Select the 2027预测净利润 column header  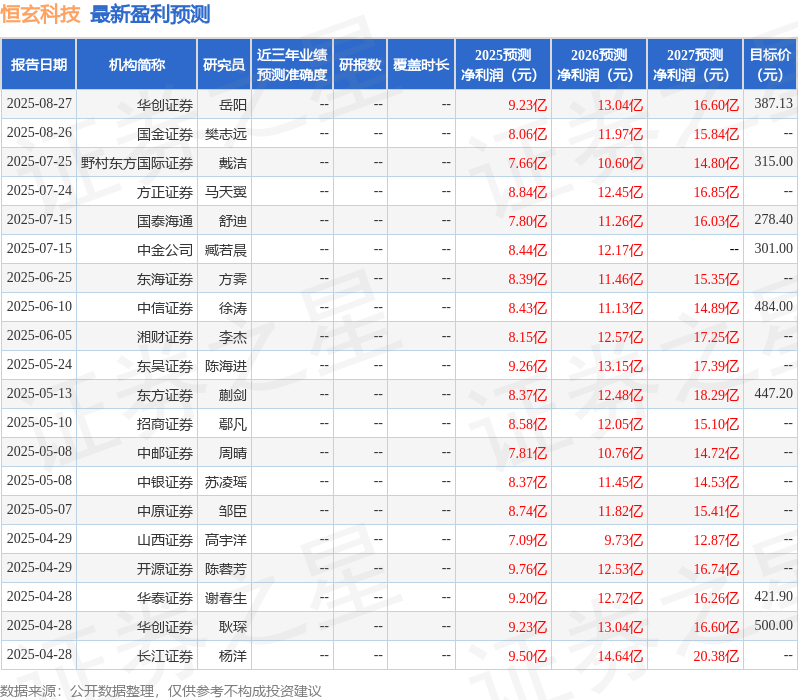click(x=695, y=64)
